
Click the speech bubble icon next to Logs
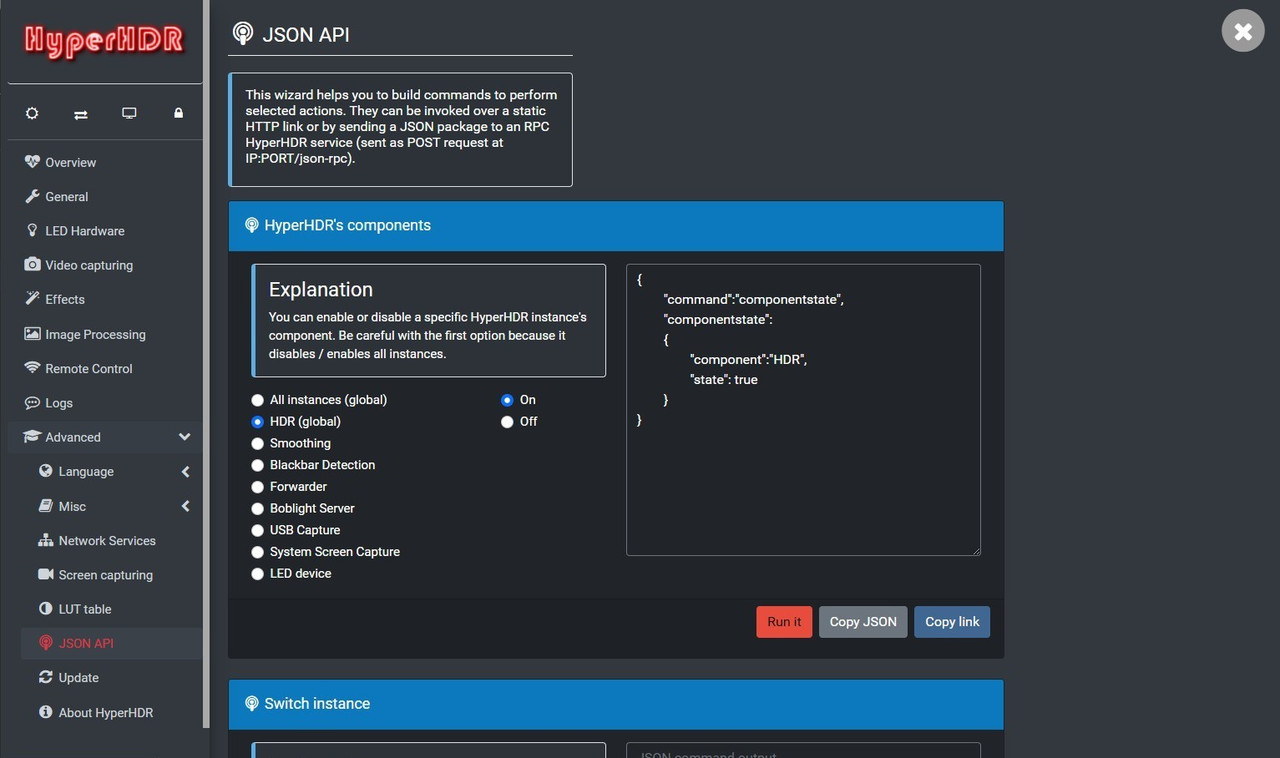[32, 403]
